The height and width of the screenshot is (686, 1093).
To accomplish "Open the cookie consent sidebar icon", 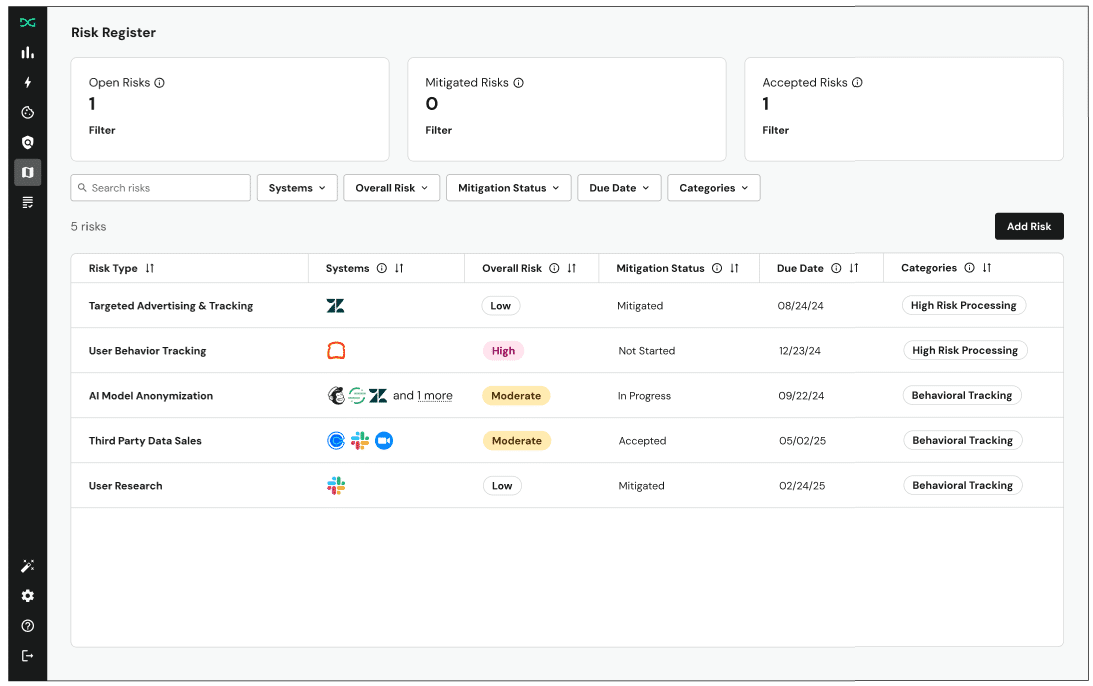I will point(28,113).
